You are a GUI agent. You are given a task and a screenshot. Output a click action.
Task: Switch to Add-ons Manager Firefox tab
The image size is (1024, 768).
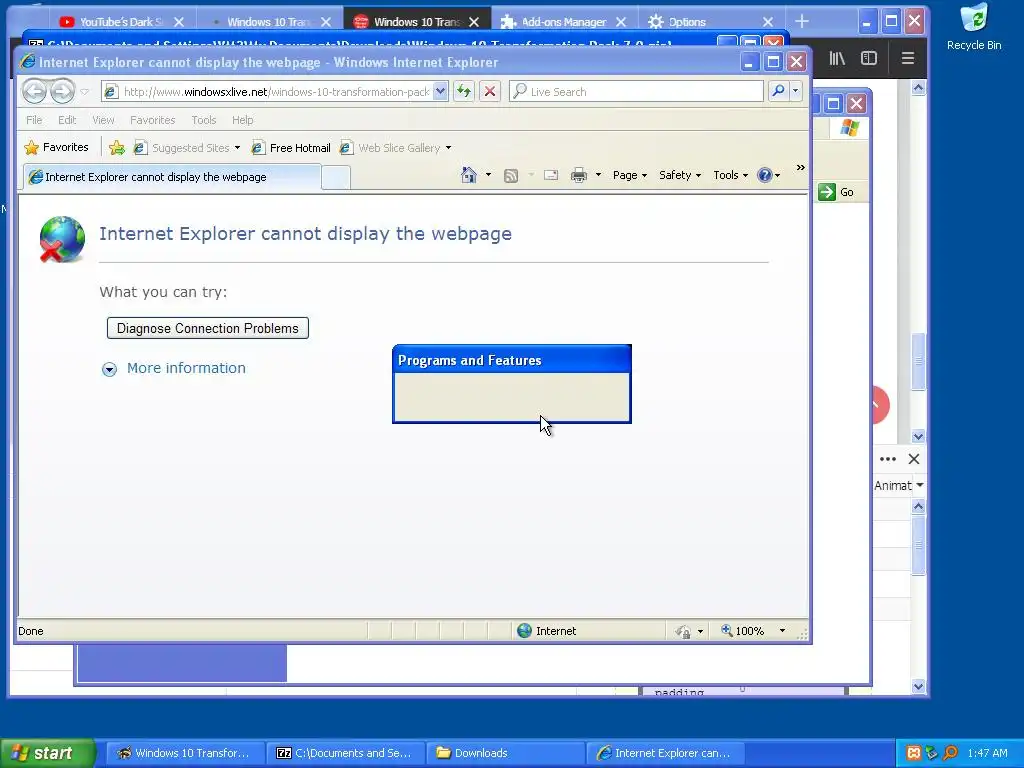[563, 22]
